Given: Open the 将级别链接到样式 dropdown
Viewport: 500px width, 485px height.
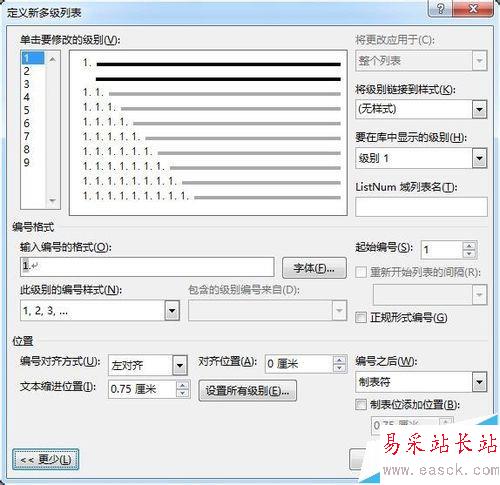Looking at the screenshot, I should (x=479, y=109).
